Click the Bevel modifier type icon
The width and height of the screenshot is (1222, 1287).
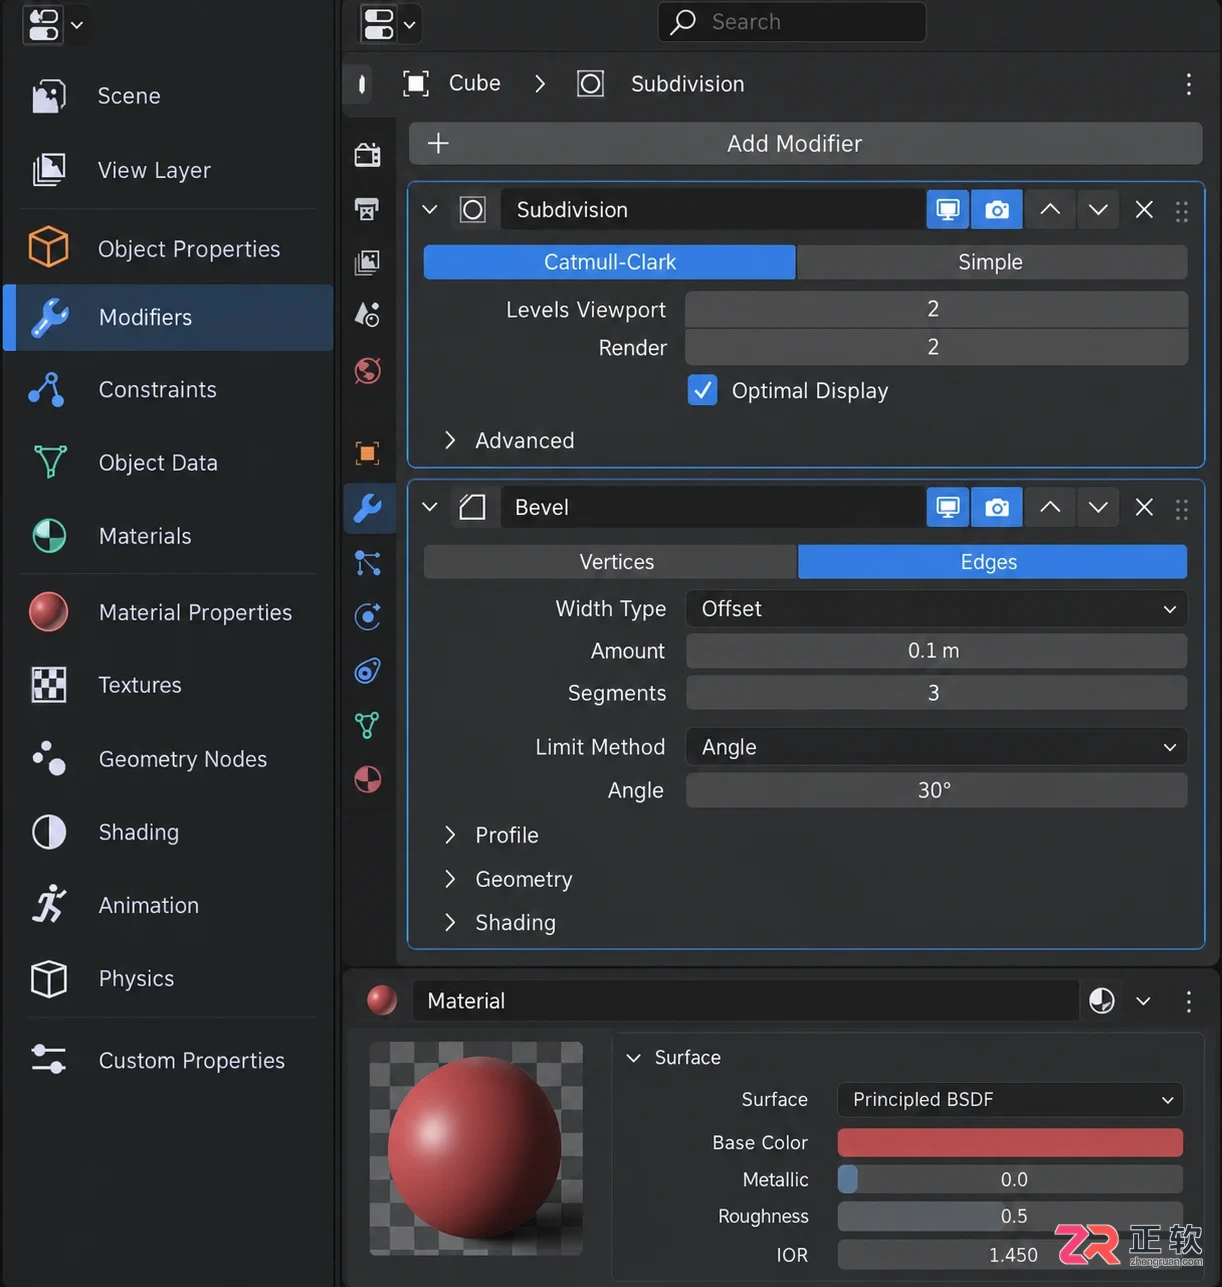click(472, 507)
